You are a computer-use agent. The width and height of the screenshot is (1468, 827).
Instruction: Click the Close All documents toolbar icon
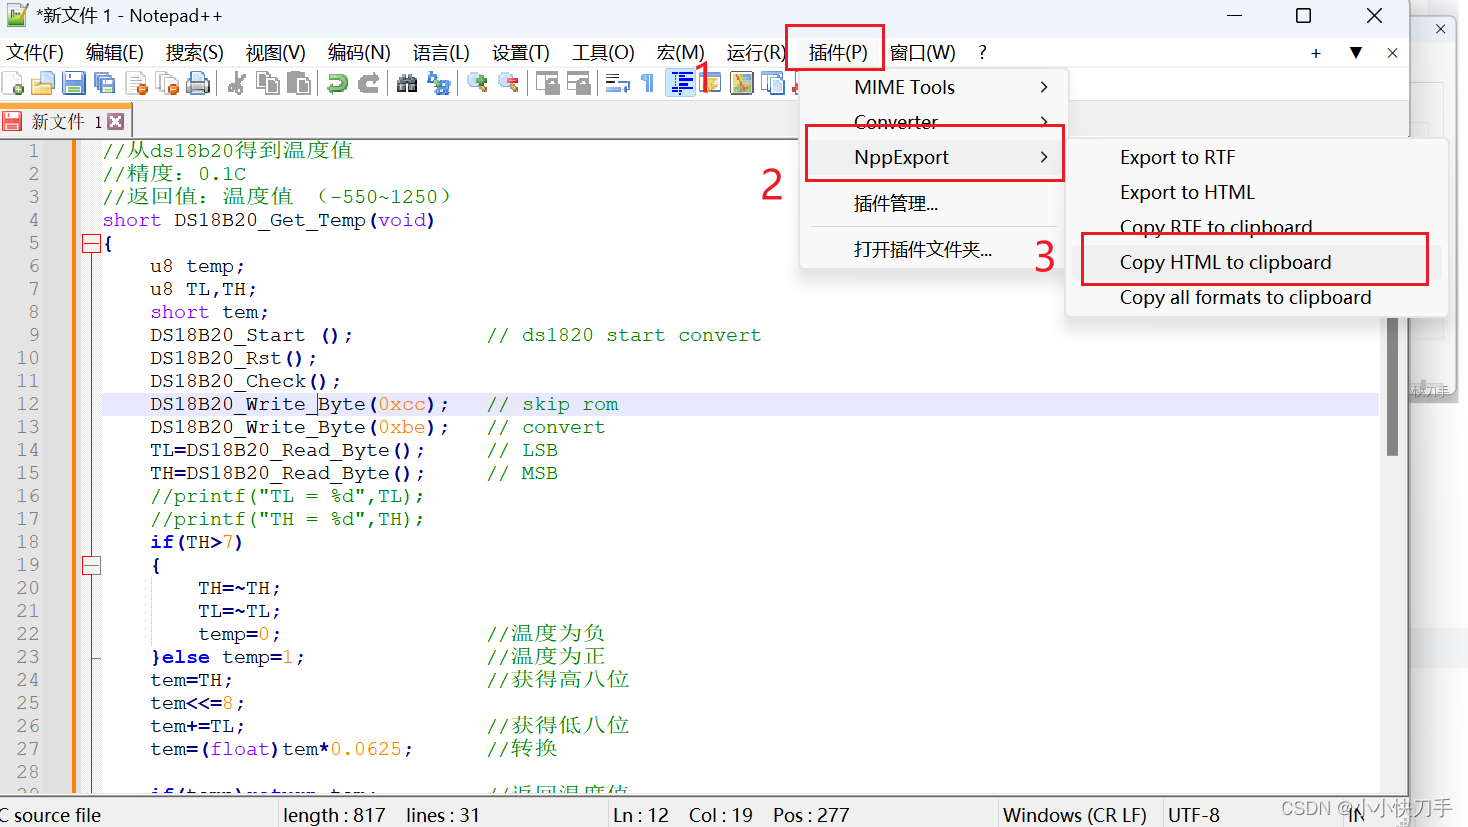(167, 83)
